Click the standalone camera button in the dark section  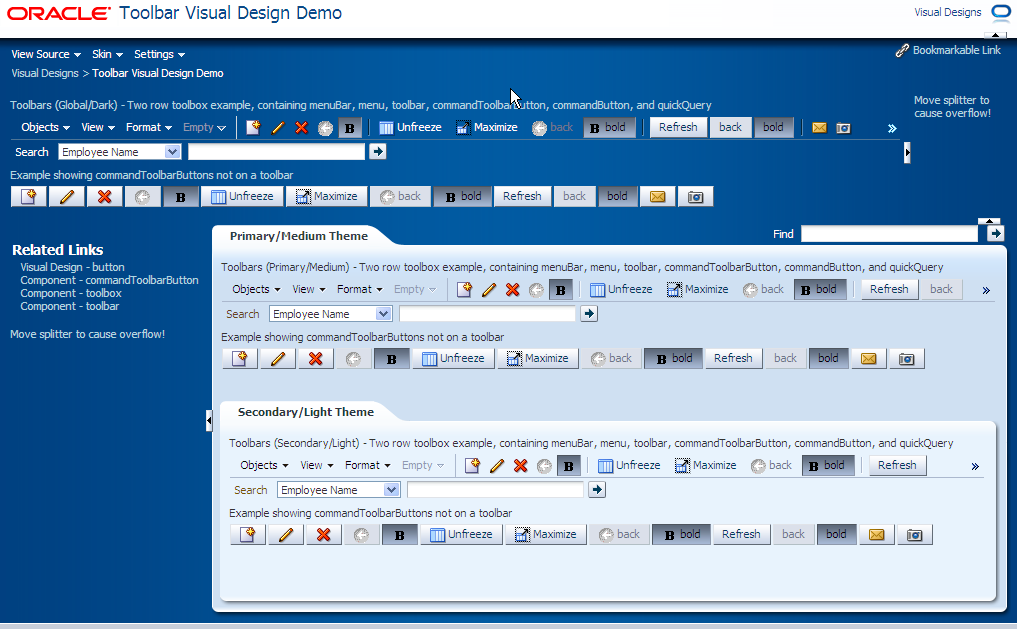[x=695, y=196]
